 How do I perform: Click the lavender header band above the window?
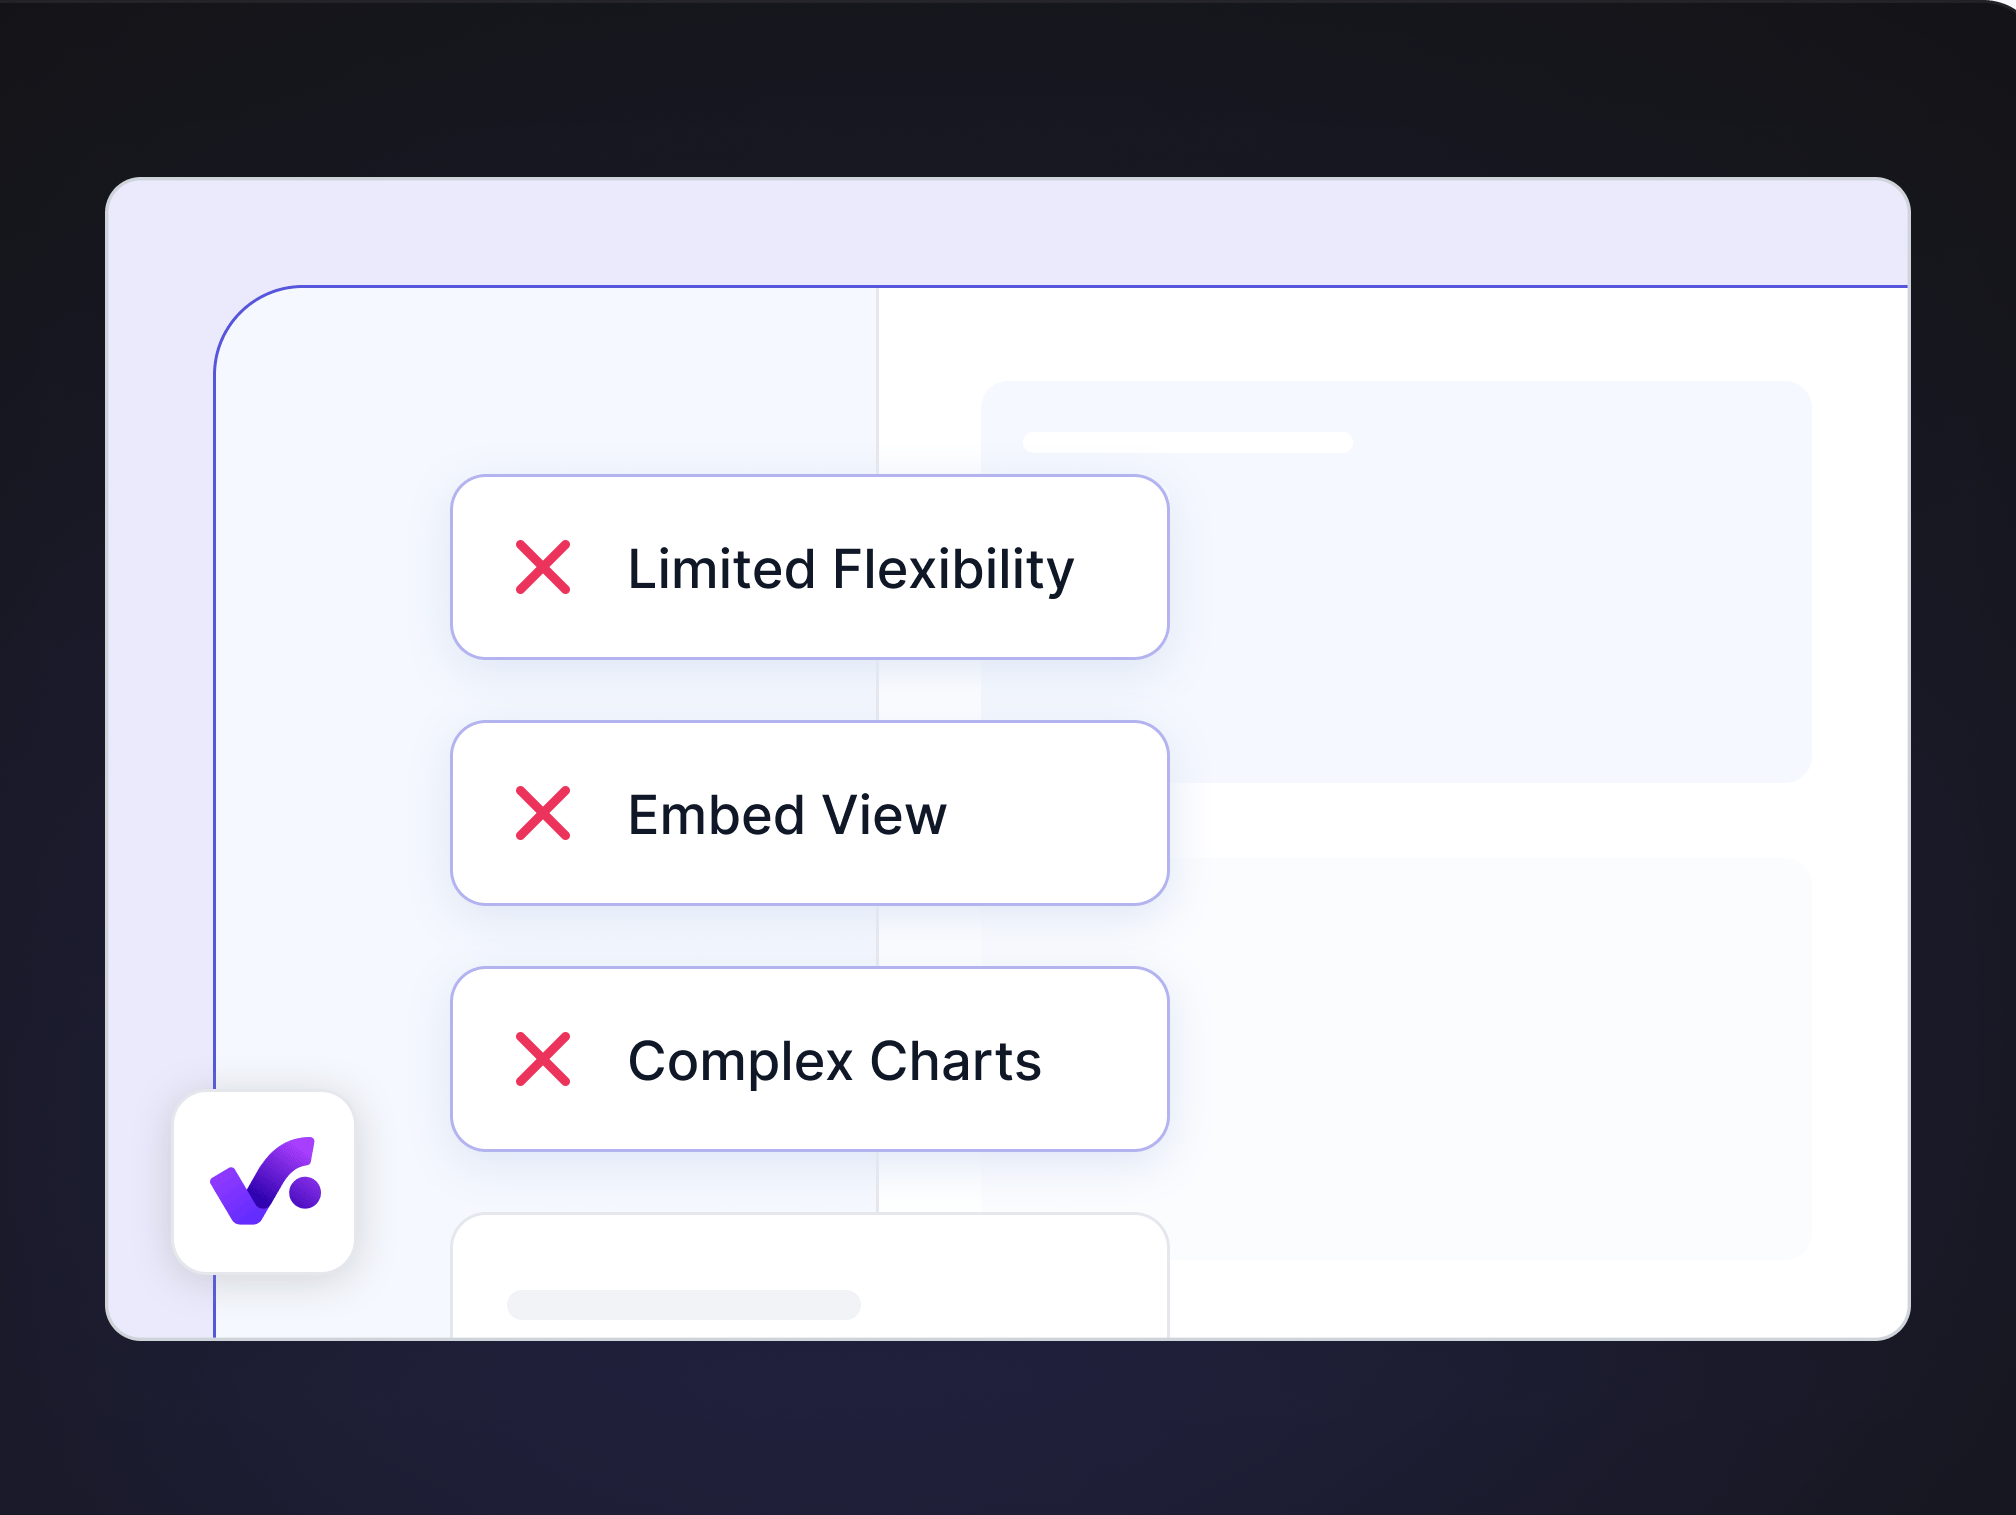[x=1000, y=232]
